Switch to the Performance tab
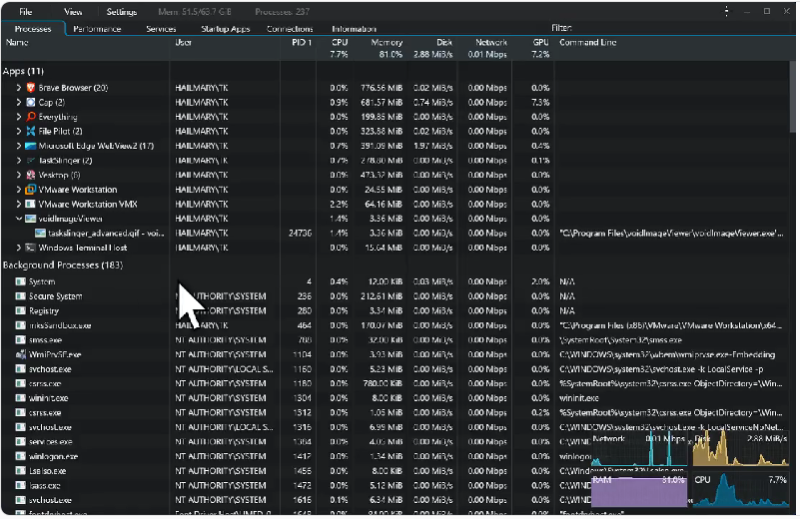The width and height of the screenshot is (800, 519). [97, 29]
